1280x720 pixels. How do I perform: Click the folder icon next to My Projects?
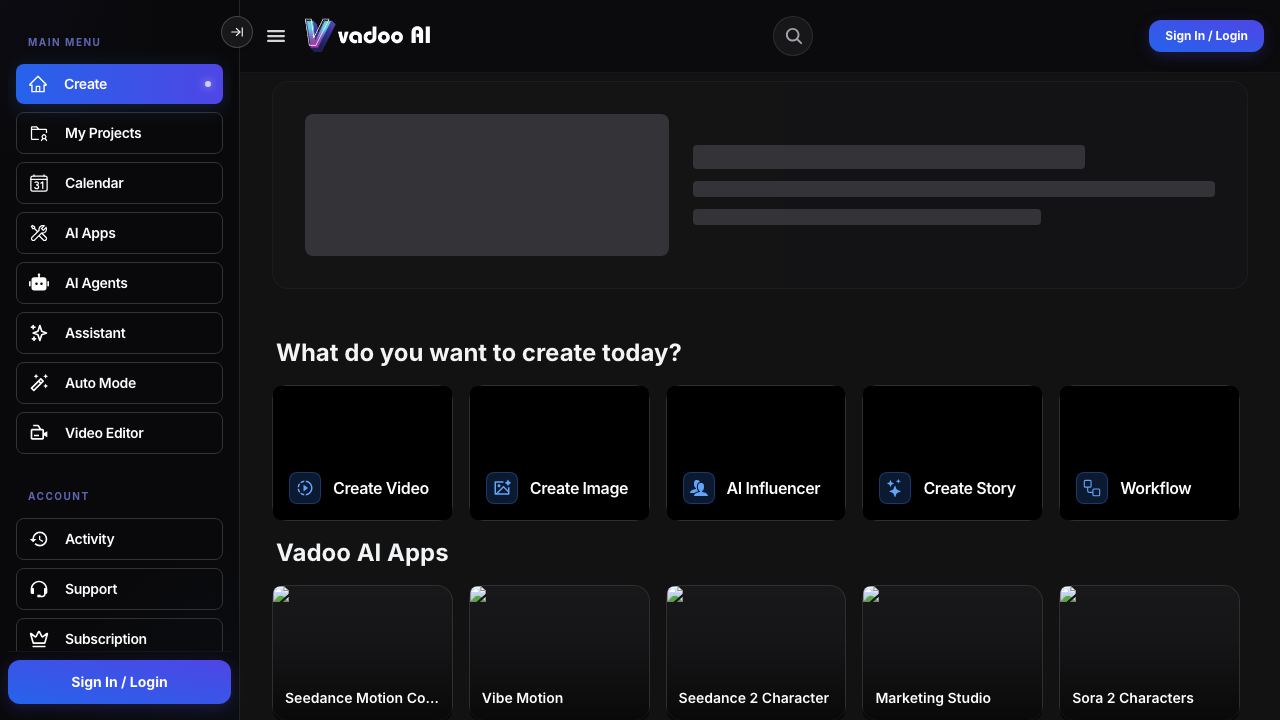coord(39,133)
